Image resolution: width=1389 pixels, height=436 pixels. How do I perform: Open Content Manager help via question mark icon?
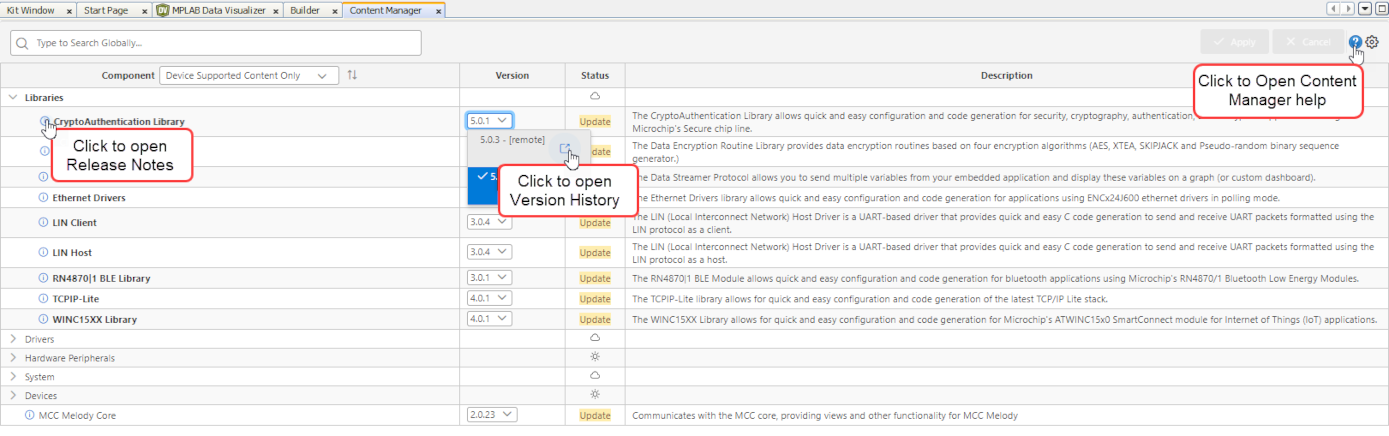coord(1355,42)
